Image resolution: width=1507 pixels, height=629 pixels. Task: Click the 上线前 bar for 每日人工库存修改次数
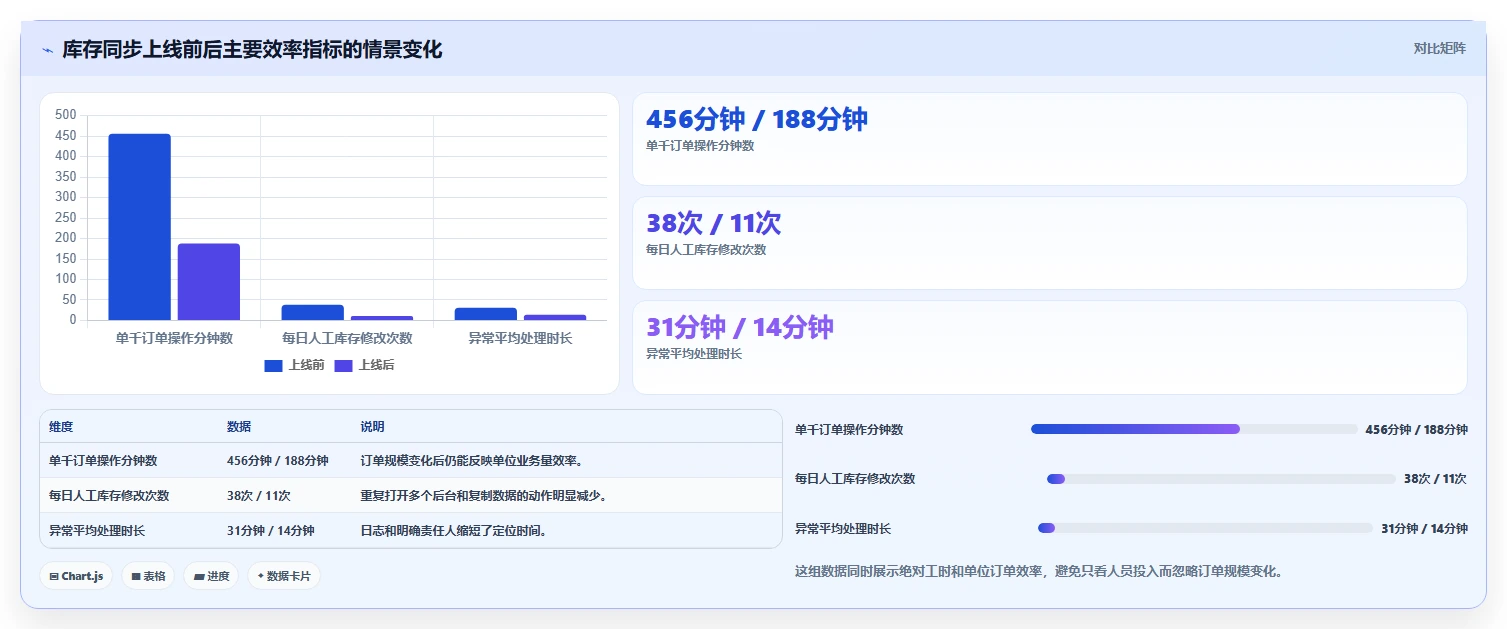(312, 313)
